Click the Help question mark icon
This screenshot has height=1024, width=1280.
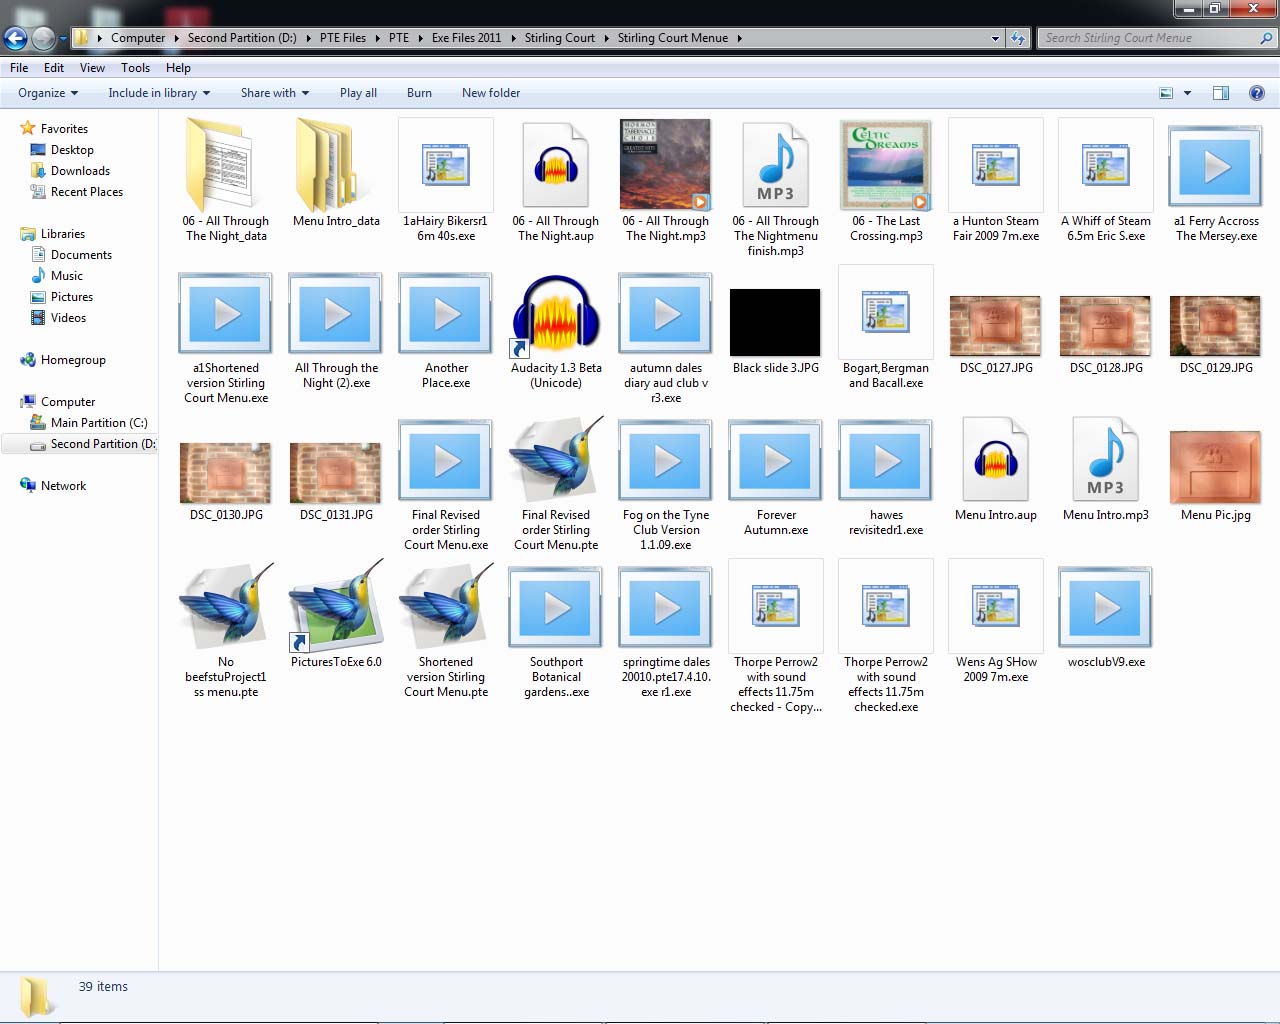[x=1256, y=93]
